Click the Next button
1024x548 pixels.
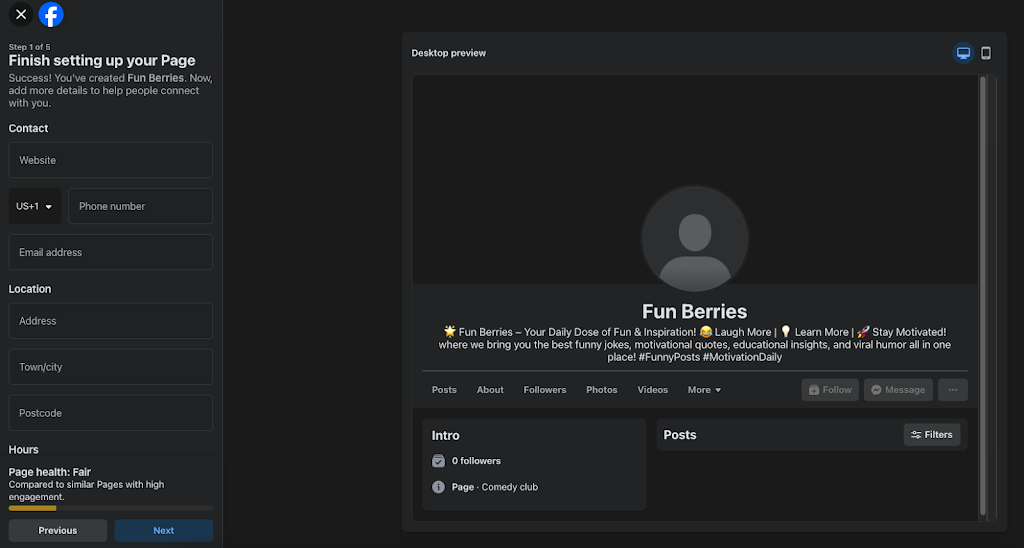click(163, 530)
